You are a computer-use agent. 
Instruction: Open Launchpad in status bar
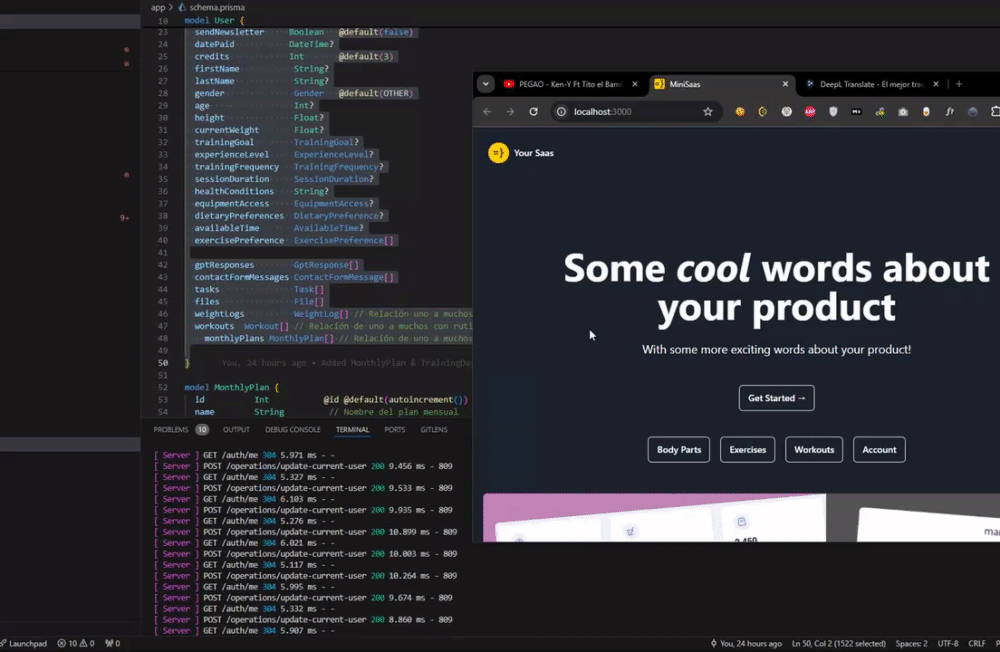[x=24, y=644]
